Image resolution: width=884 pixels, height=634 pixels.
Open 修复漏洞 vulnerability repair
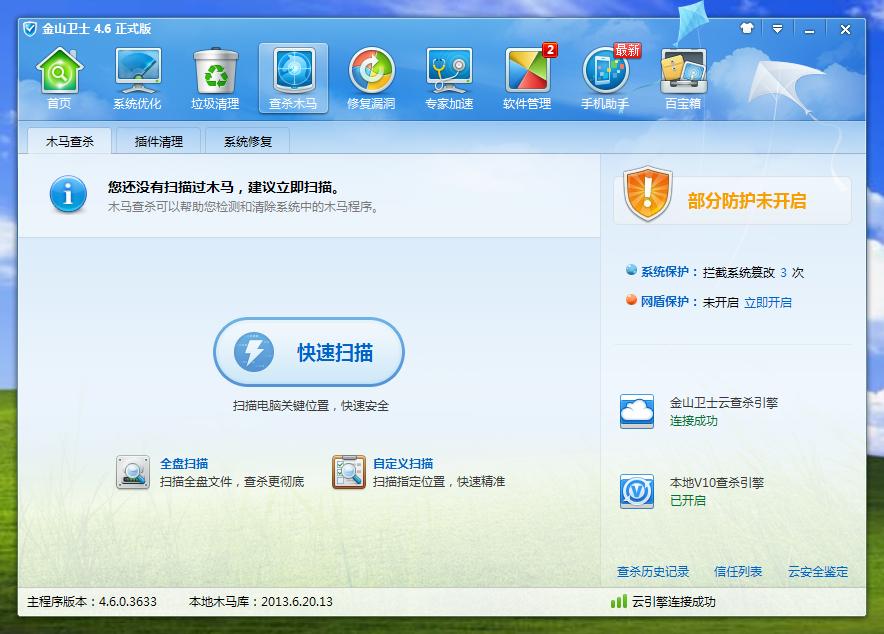[371, 78]
